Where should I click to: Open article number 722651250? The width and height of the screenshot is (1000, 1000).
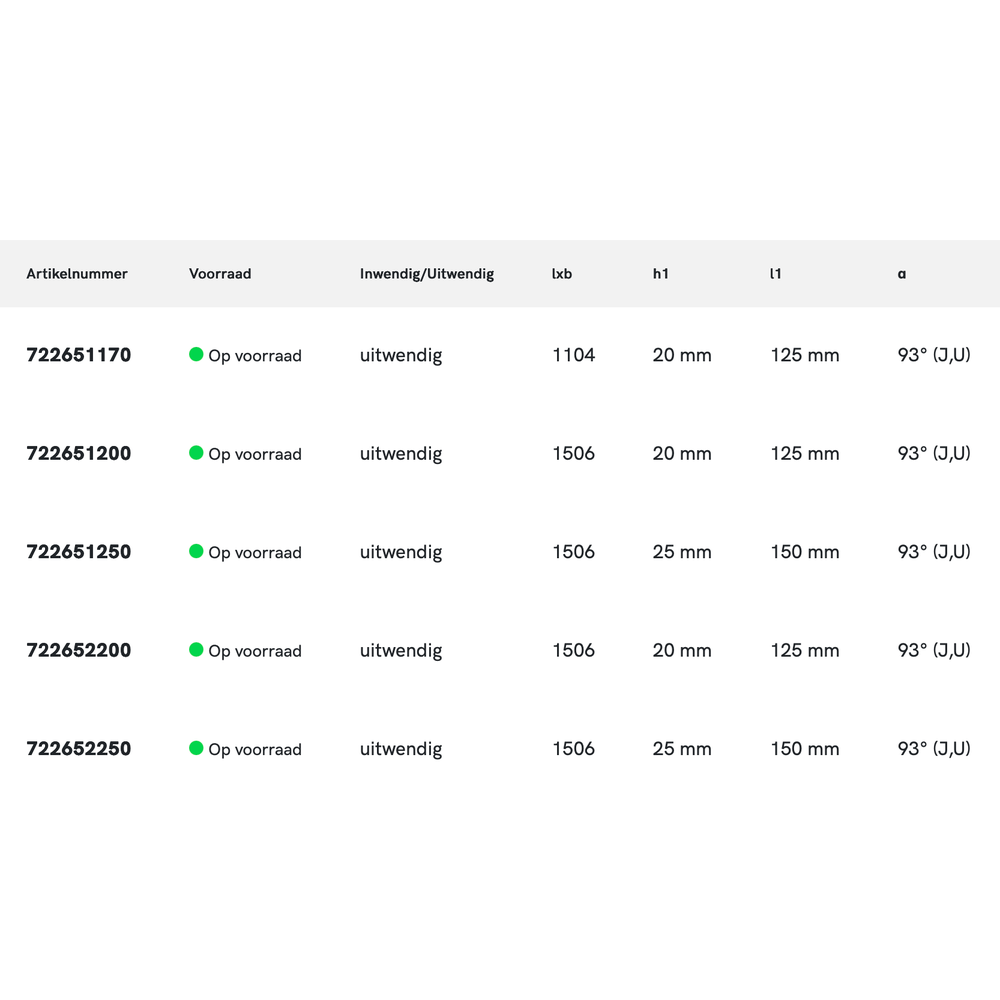(x=79, y=552)
